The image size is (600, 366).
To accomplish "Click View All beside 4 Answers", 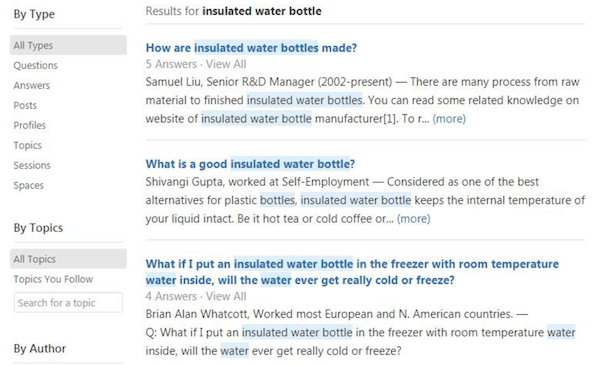I will (x=226, y=296).
